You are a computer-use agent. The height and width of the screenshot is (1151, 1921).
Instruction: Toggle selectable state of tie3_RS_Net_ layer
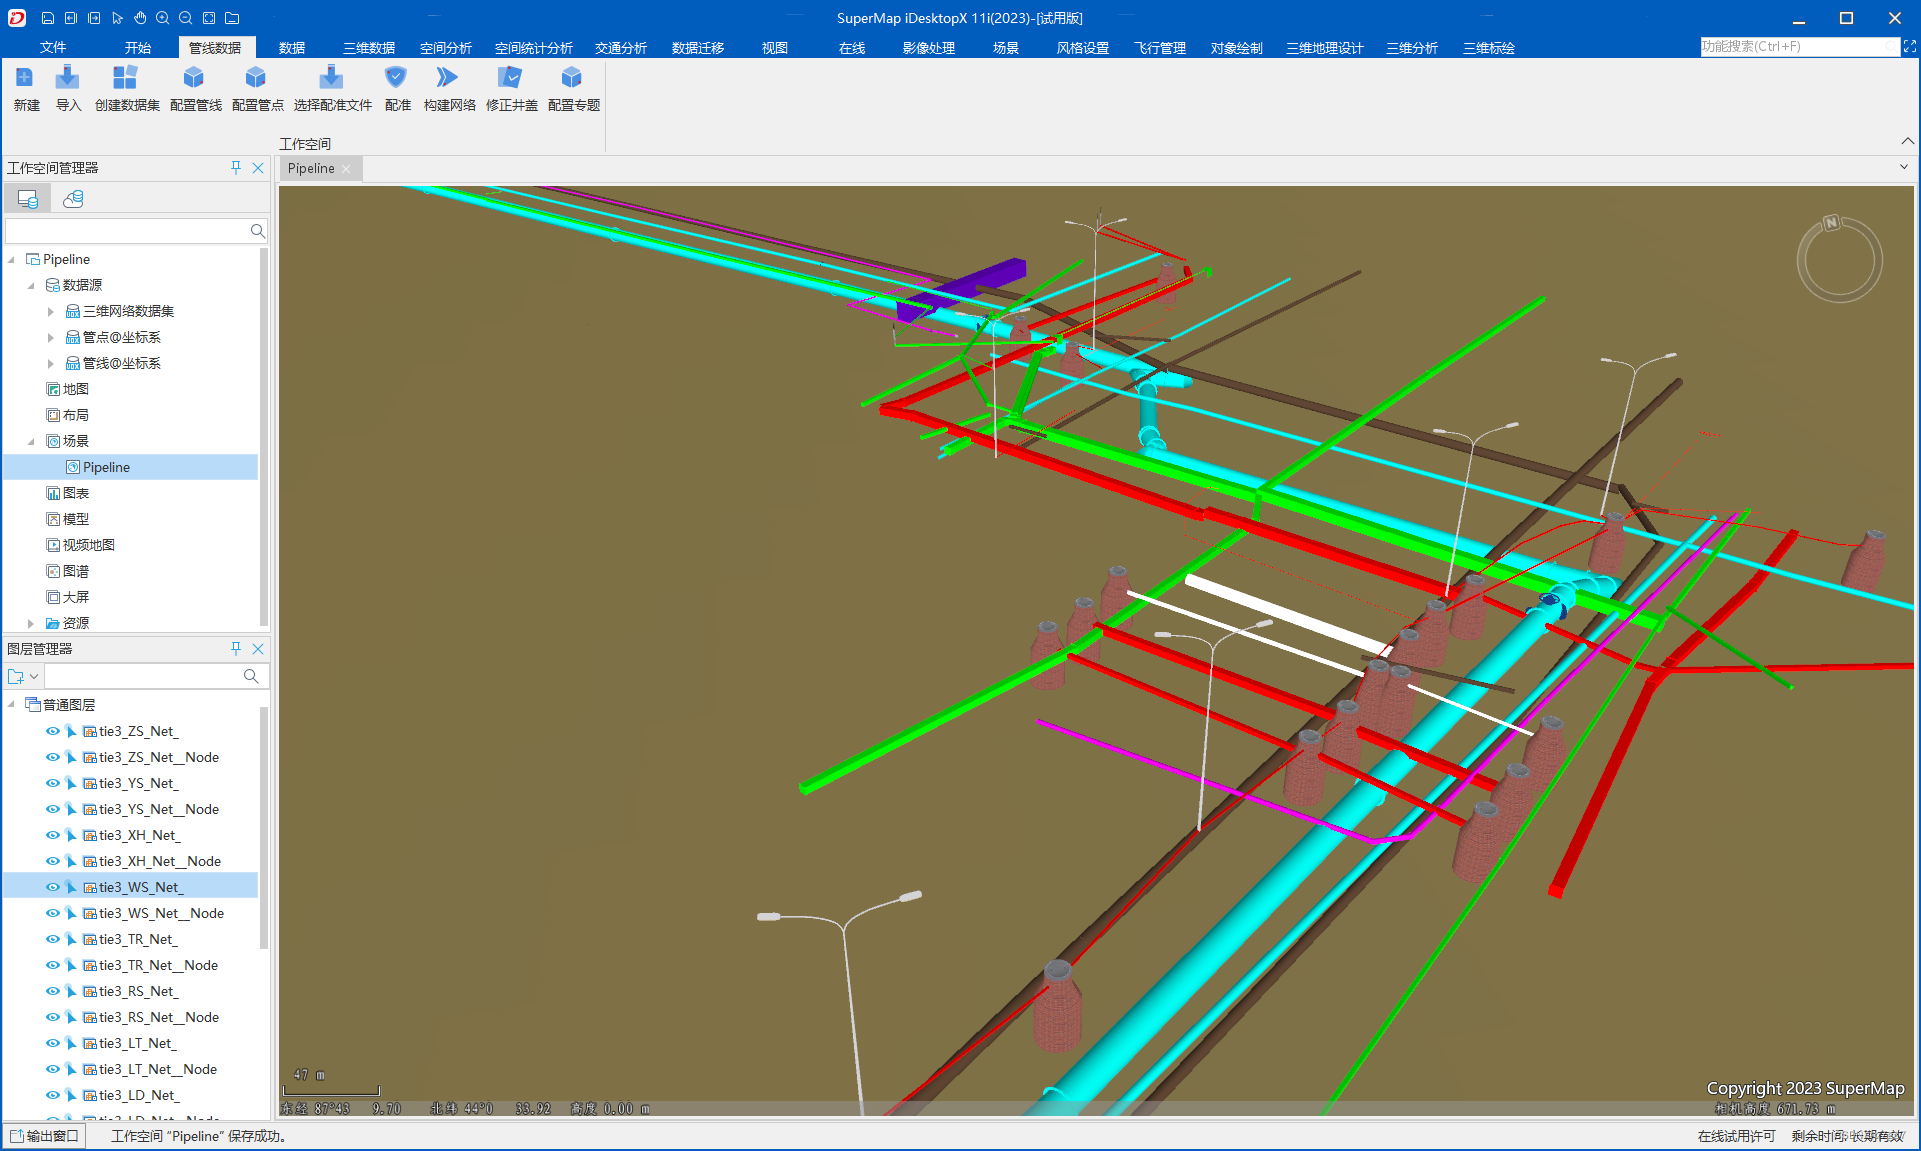pos(71,991)
